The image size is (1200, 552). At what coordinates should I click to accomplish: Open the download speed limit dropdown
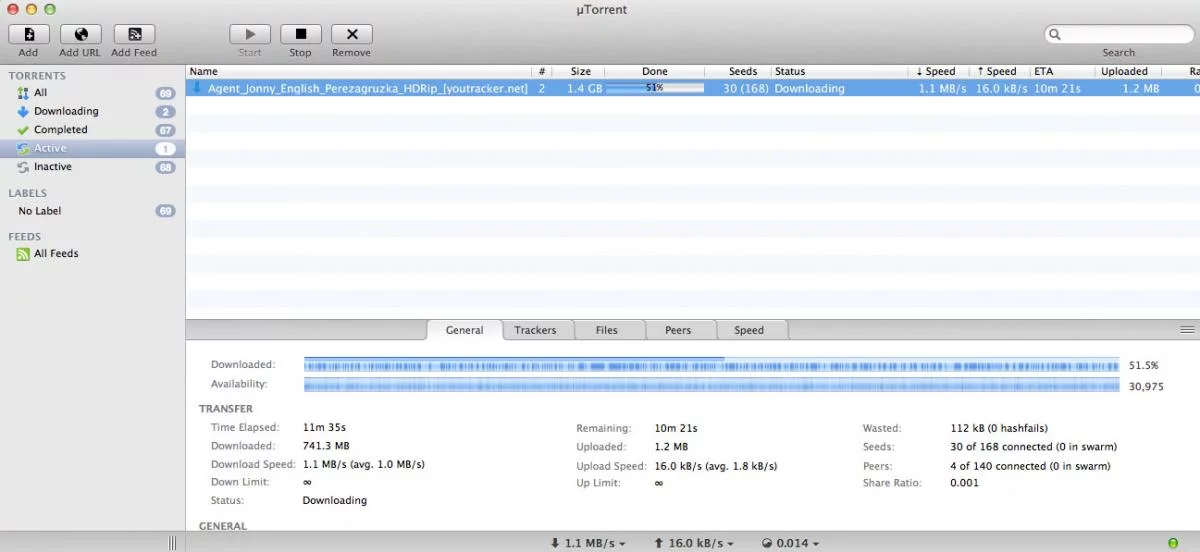pyautogui.click(x=588, y=543)
